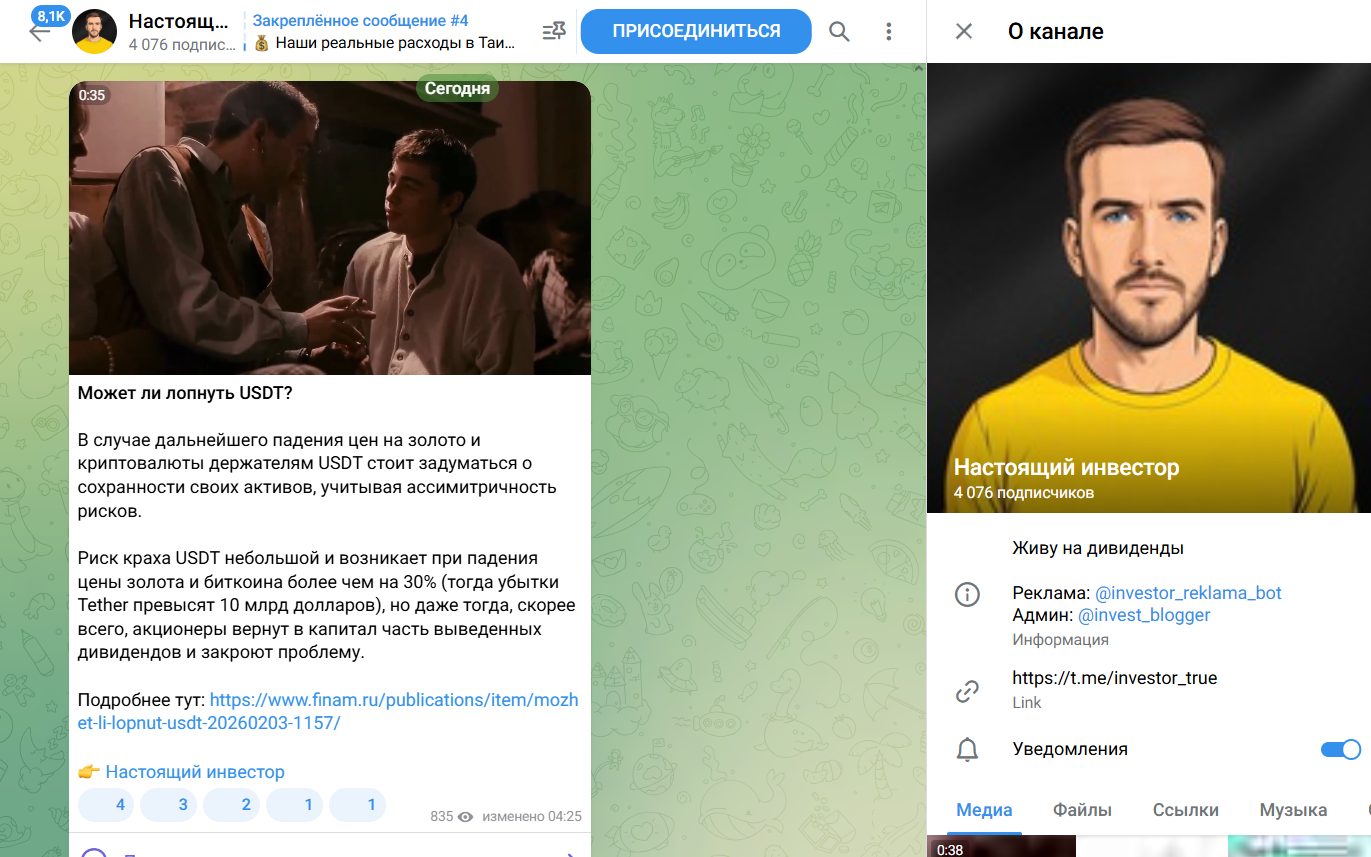Click the chain link icon beside t.me address
This screenshot has height=857, width=1371.
point(967,690)
